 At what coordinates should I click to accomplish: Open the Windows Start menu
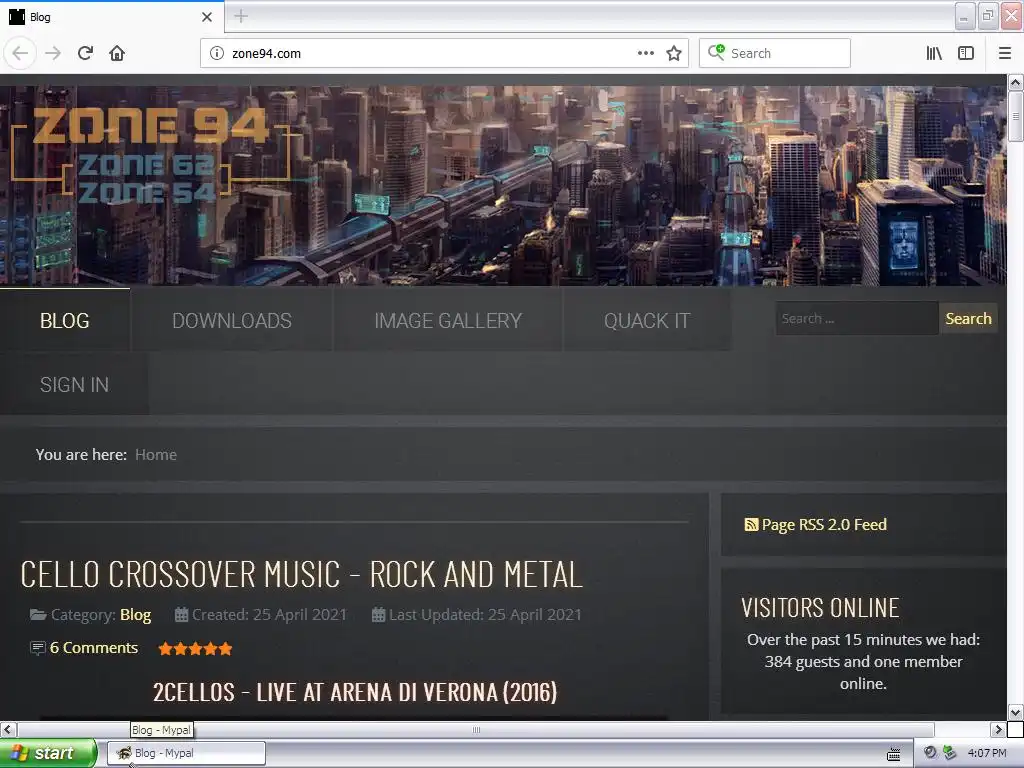(48, 753)
